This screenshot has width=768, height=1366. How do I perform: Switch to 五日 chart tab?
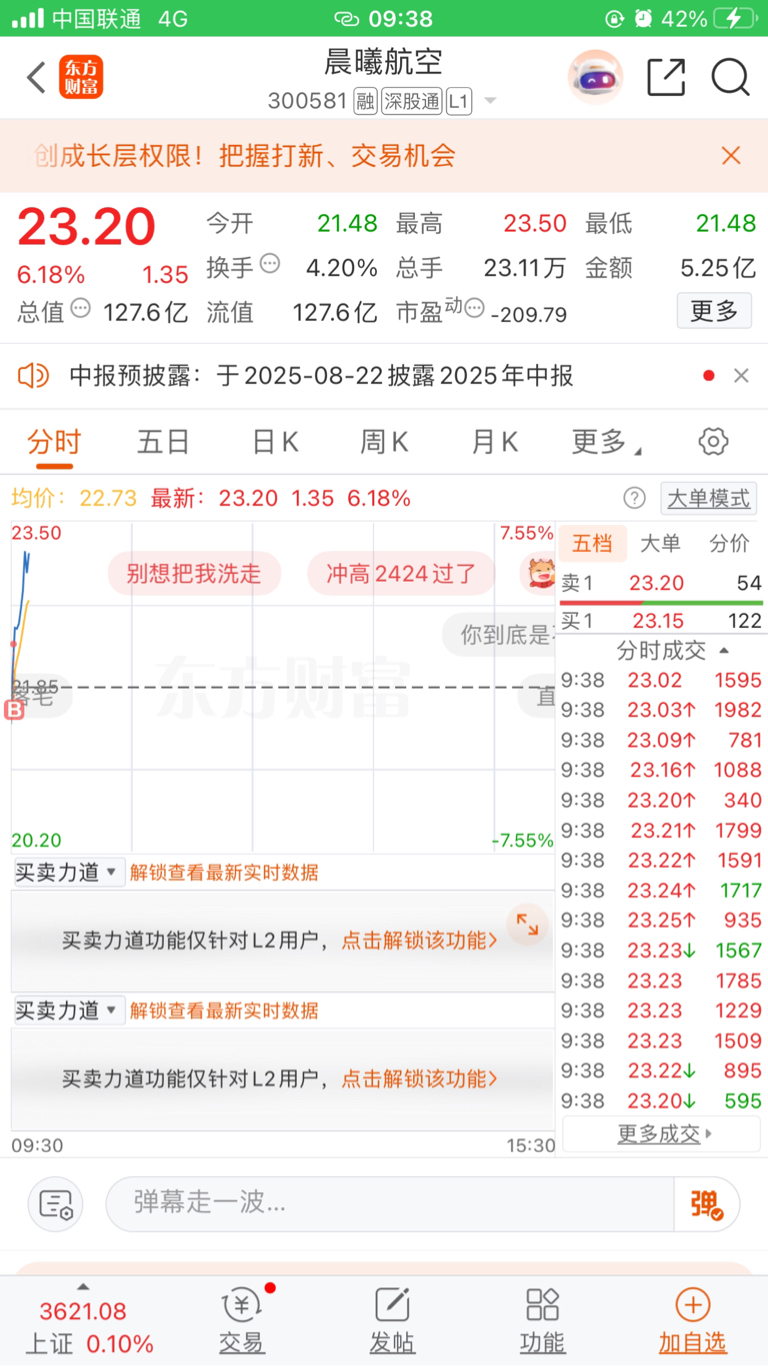[163, 442]
